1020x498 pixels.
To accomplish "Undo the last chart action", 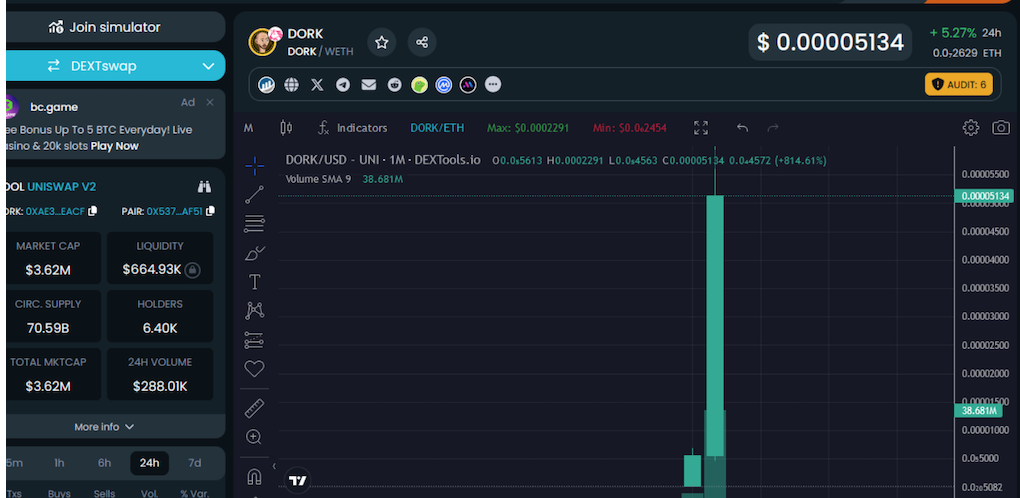I will tap(742, 128).
